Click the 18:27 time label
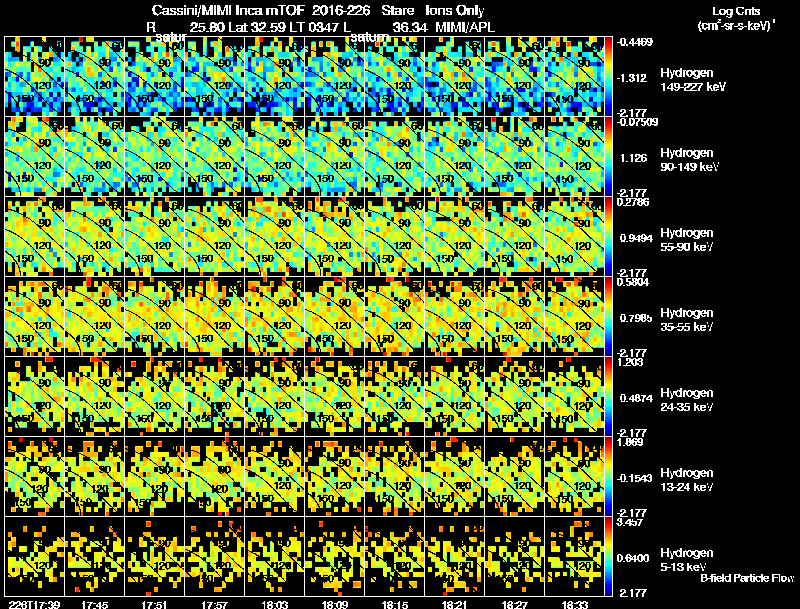 tap(514, 605)
